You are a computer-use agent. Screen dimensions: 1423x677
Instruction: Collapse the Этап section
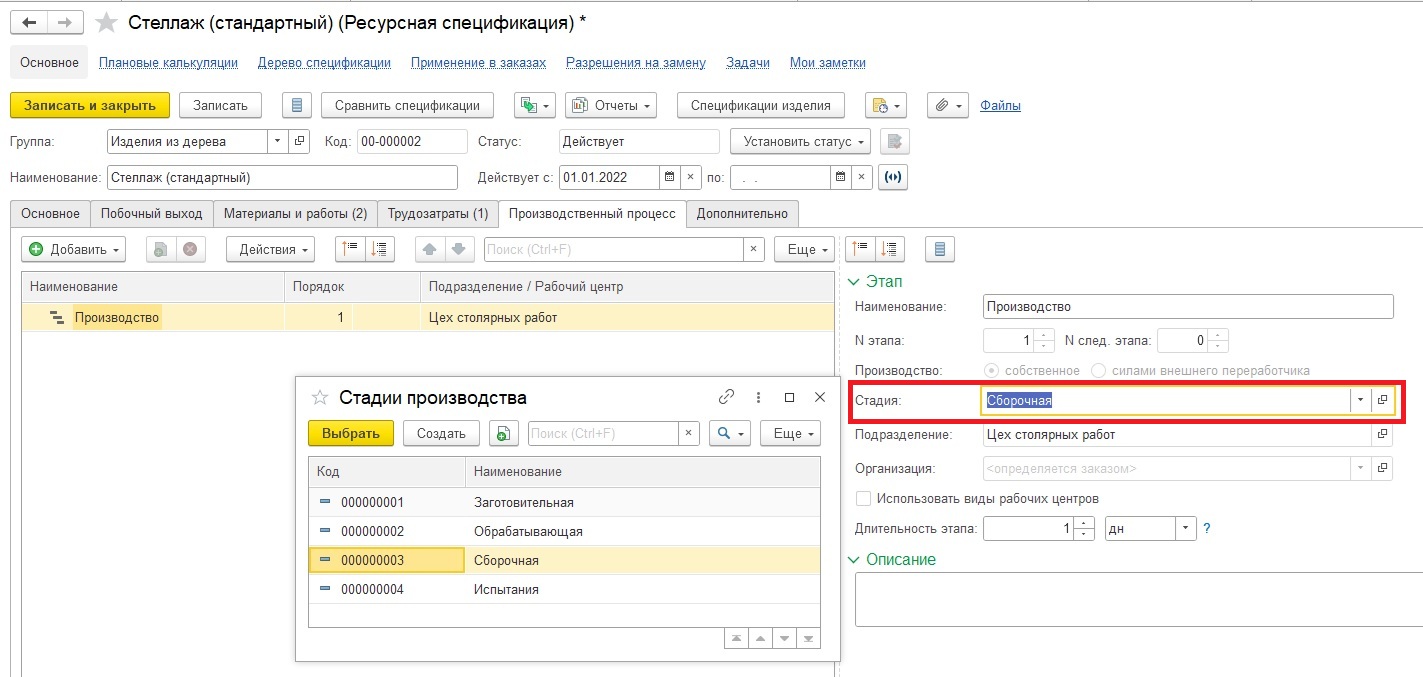coord(854,282)
